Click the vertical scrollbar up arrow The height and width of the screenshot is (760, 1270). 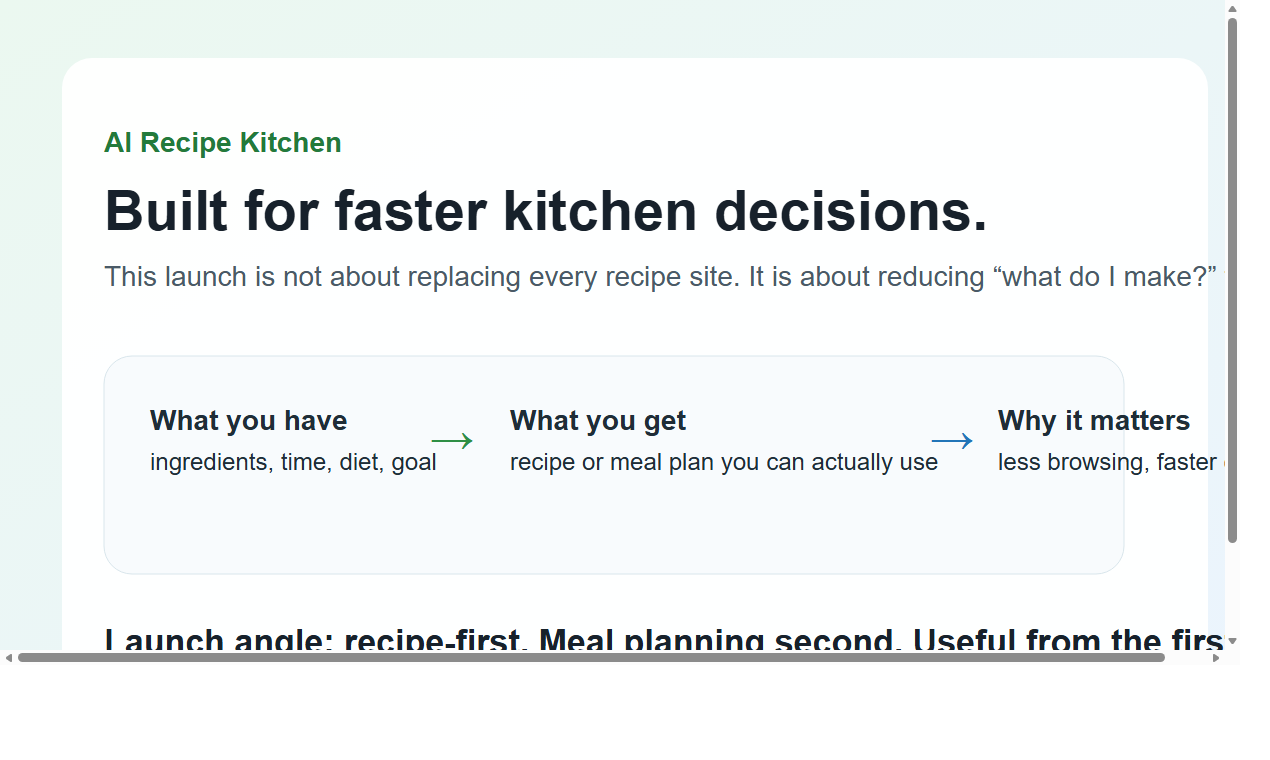tap(1233, 9)
